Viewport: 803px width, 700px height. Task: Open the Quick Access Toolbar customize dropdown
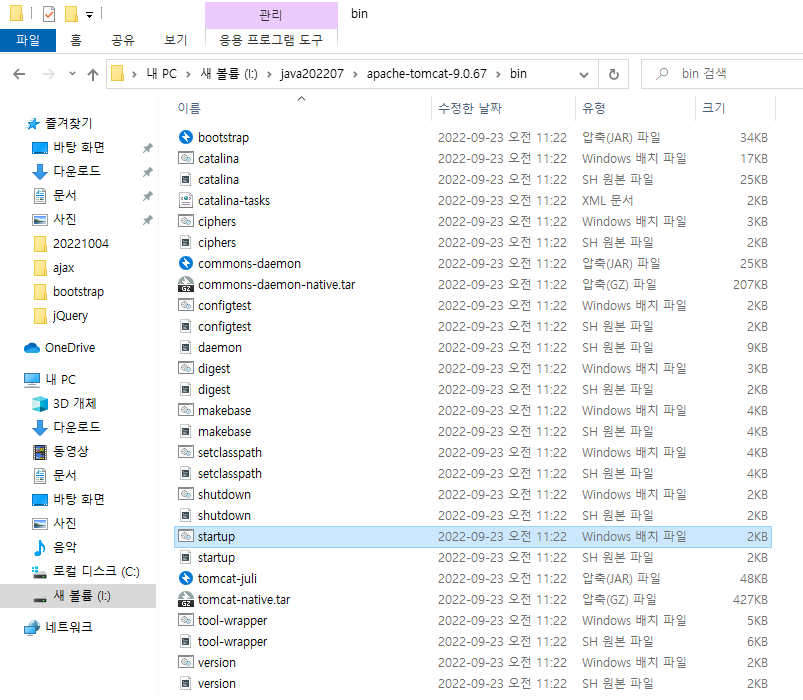(90, 15)
